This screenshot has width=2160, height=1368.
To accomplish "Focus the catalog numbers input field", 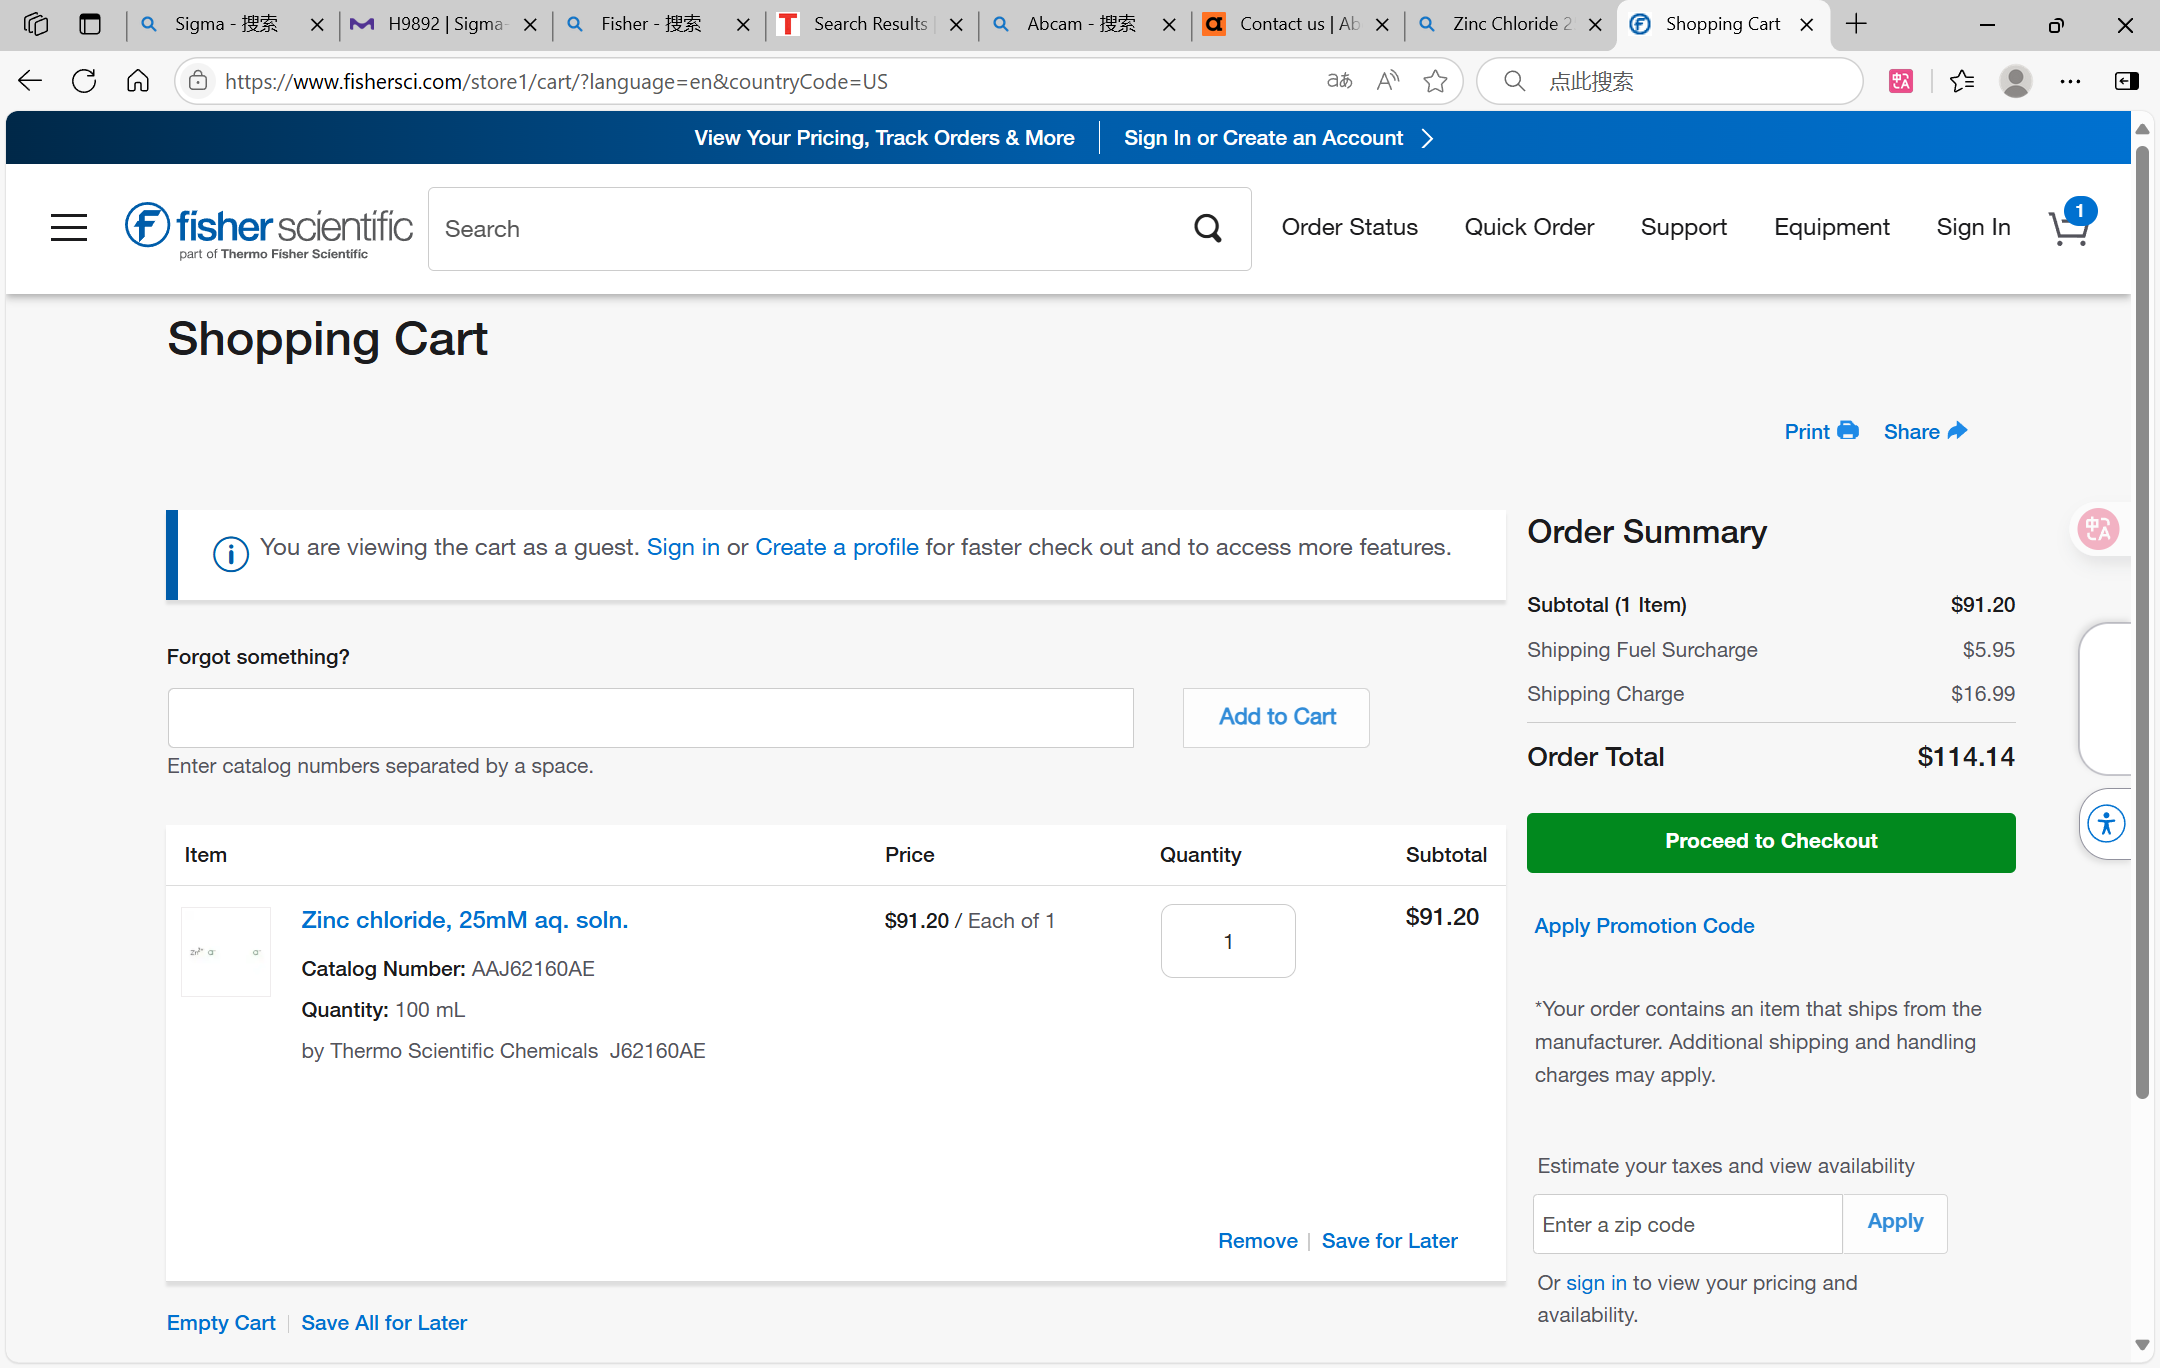I will 650,717.
